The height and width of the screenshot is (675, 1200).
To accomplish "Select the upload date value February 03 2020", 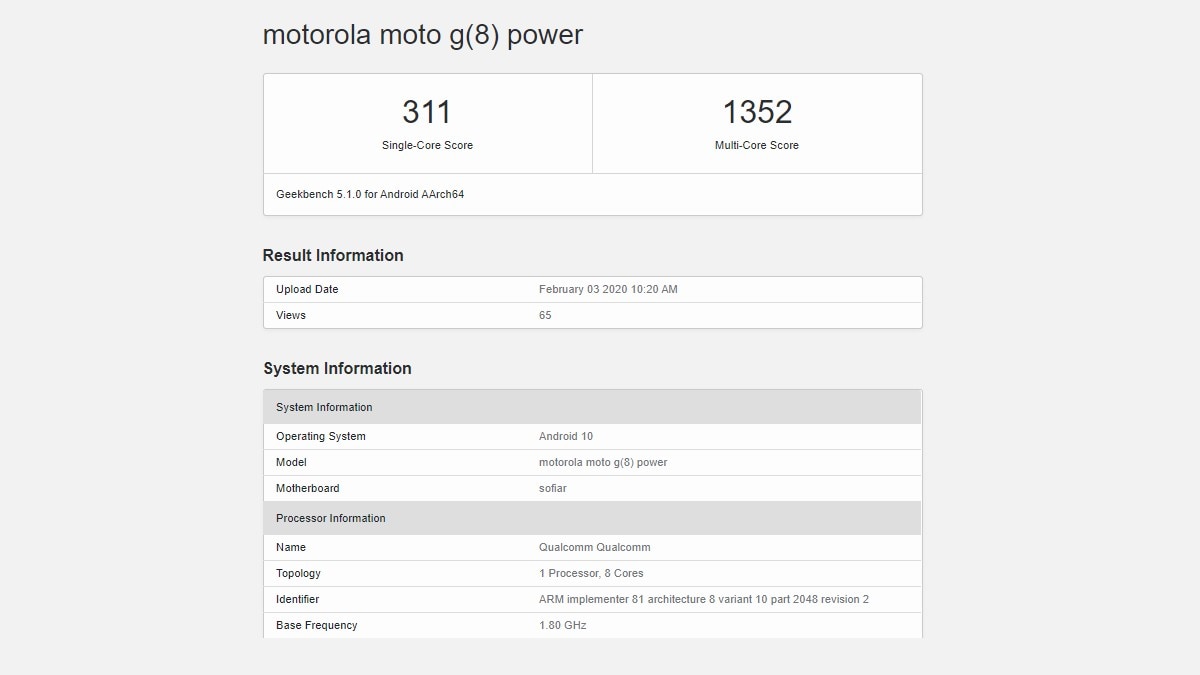I will [608, 290].
